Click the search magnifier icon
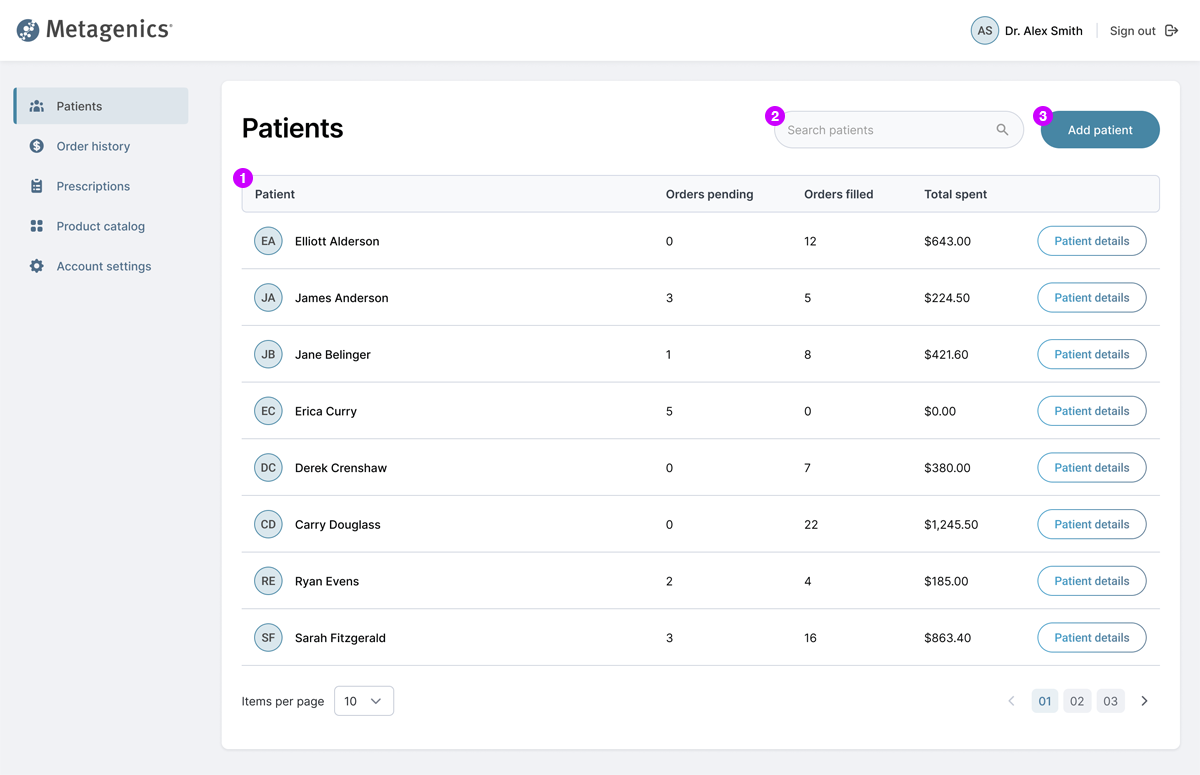The image size is (1200, 775). (x=1002, y=130)
